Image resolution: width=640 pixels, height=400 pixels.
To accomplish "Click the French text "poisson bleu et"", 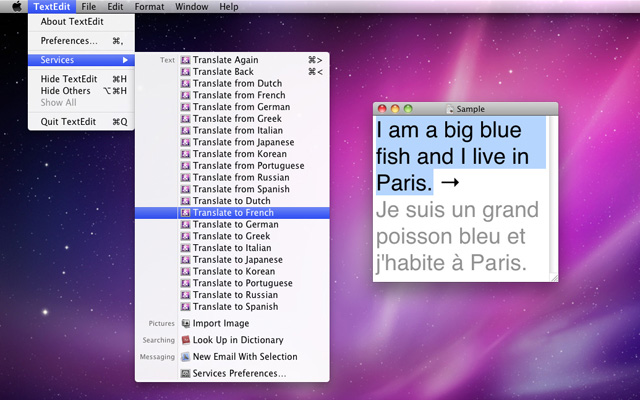I will tap(451, 237).
